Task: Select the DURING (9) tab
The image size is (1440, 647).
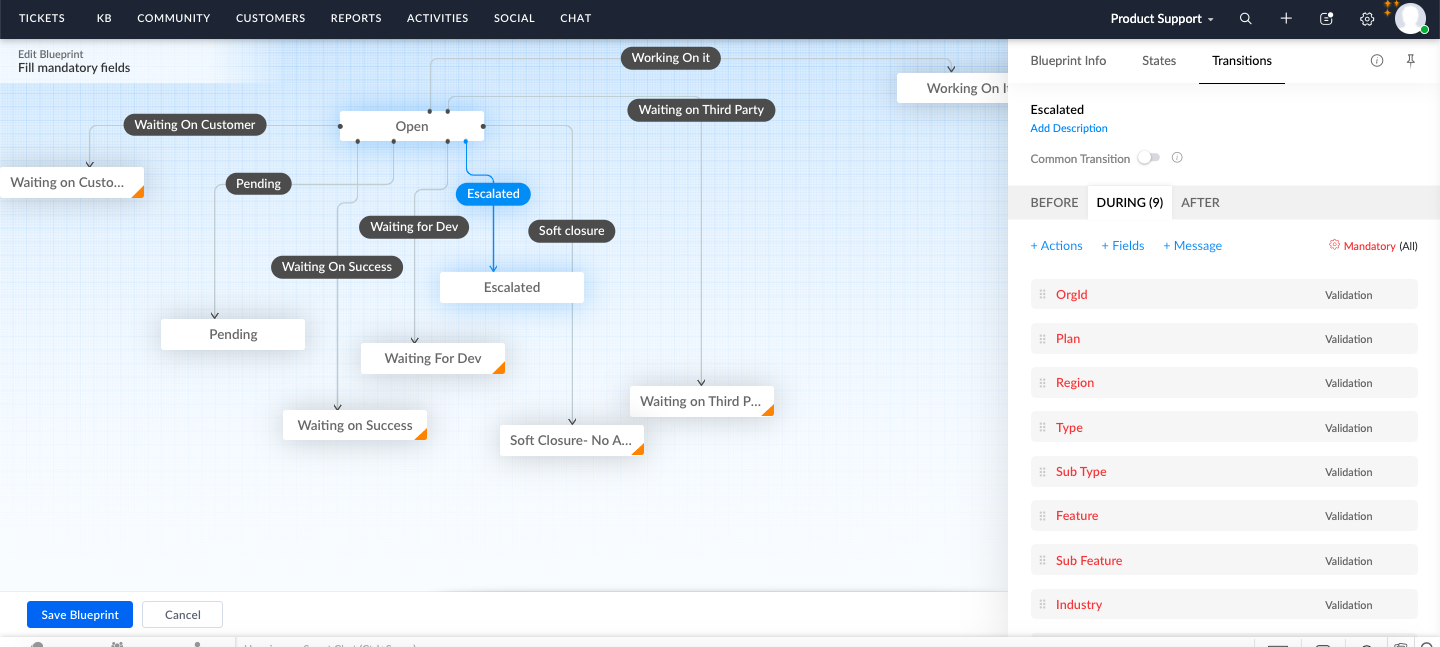Action: tap(1130, 202)
